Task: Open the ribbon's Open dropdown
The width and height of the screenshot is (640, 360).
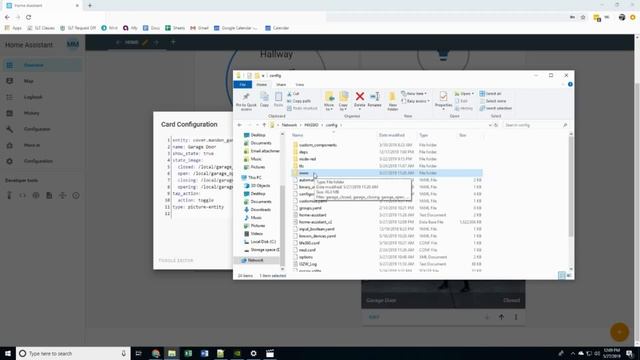Action: click(x=464, y=94)
